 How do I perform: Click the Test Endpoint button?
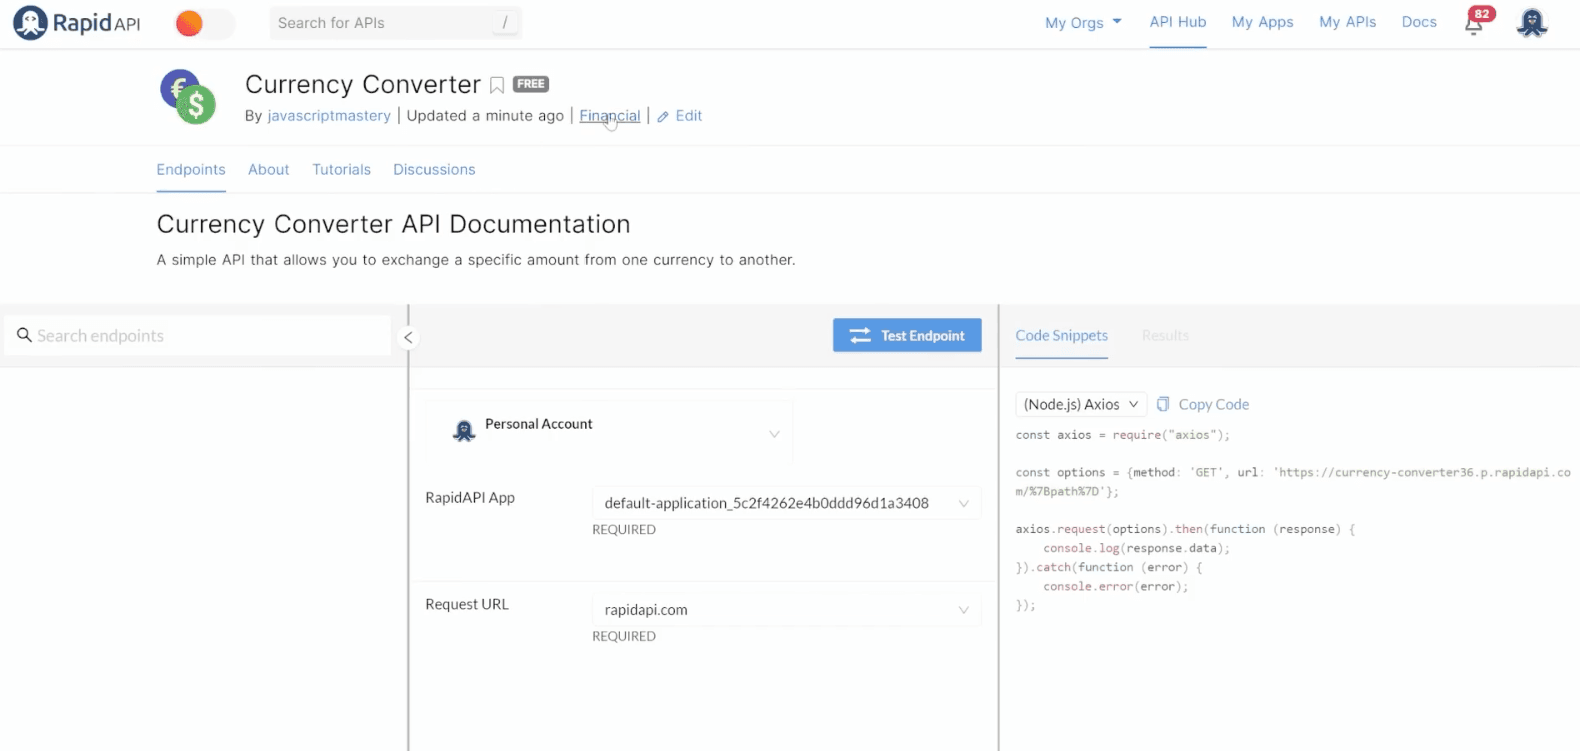click(907, 336)
